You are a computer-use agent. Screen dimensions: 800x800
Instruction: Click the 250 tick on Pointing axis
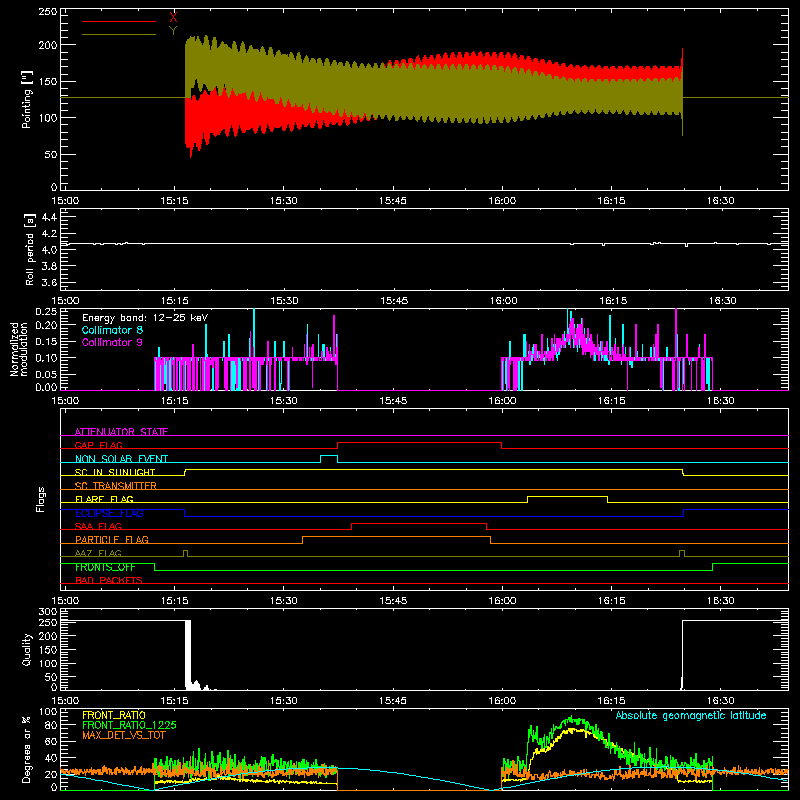48,12
